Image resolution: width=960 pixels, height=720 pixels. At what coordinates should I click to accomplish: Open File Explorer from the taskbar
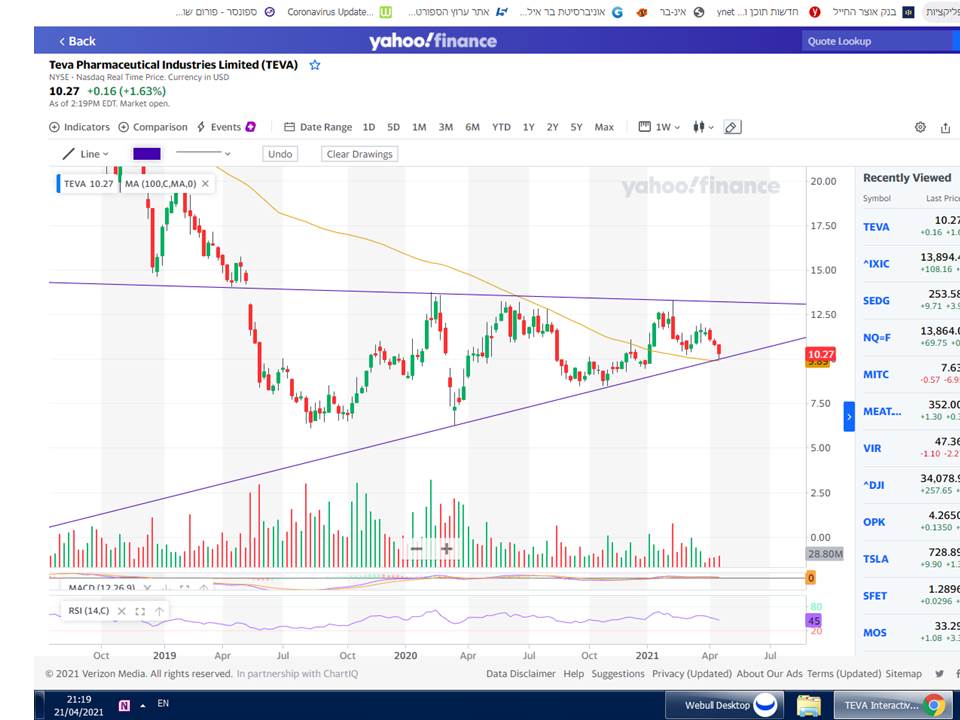pyautogui.click(x=808, y=705)
